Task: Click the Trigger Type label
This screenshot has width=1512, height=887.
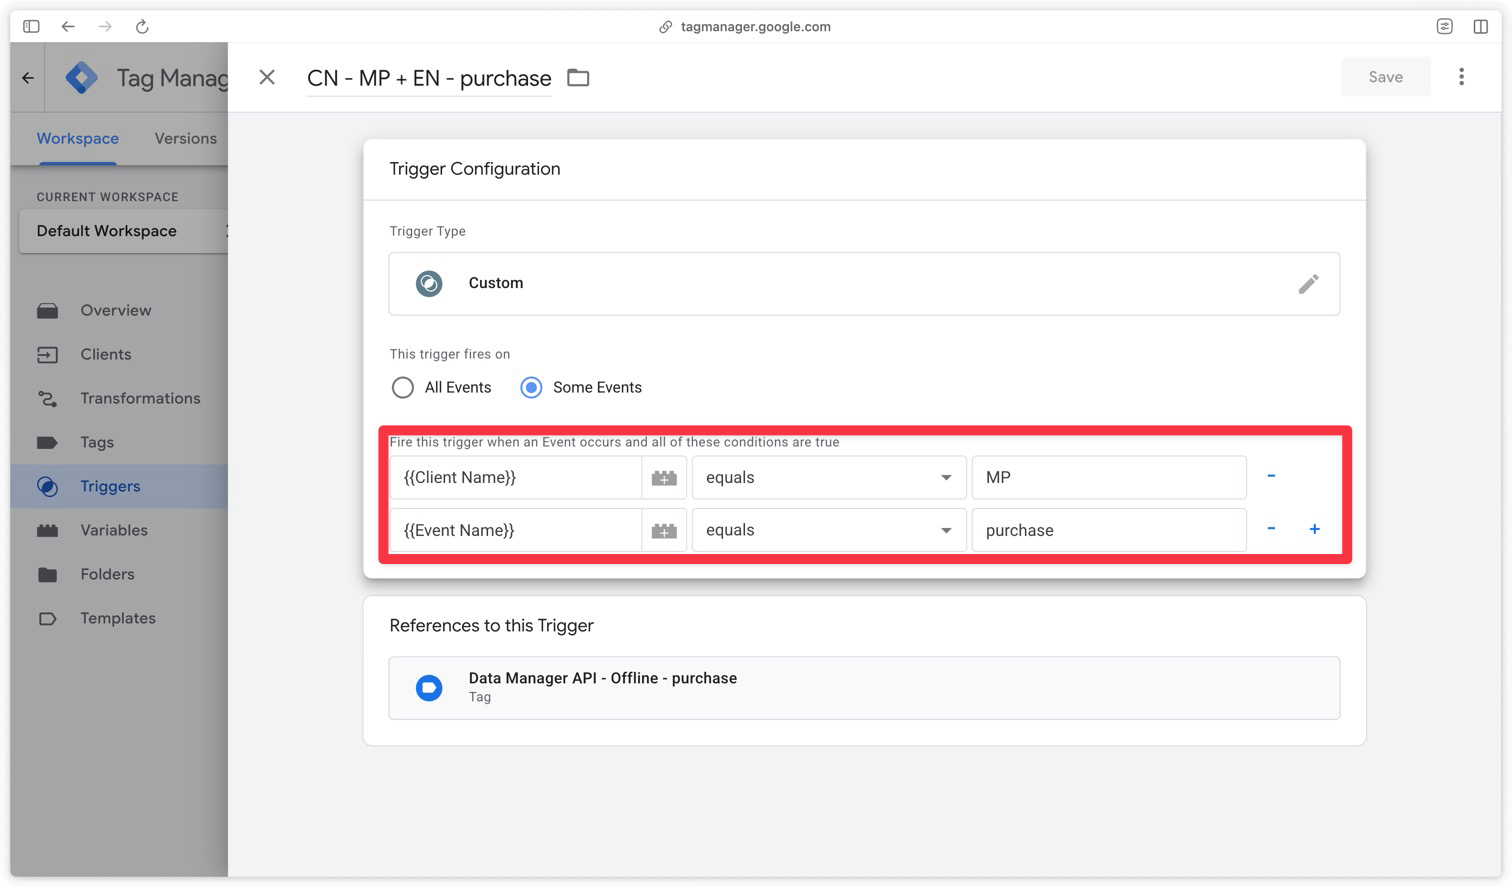Action: pos(427,231)
